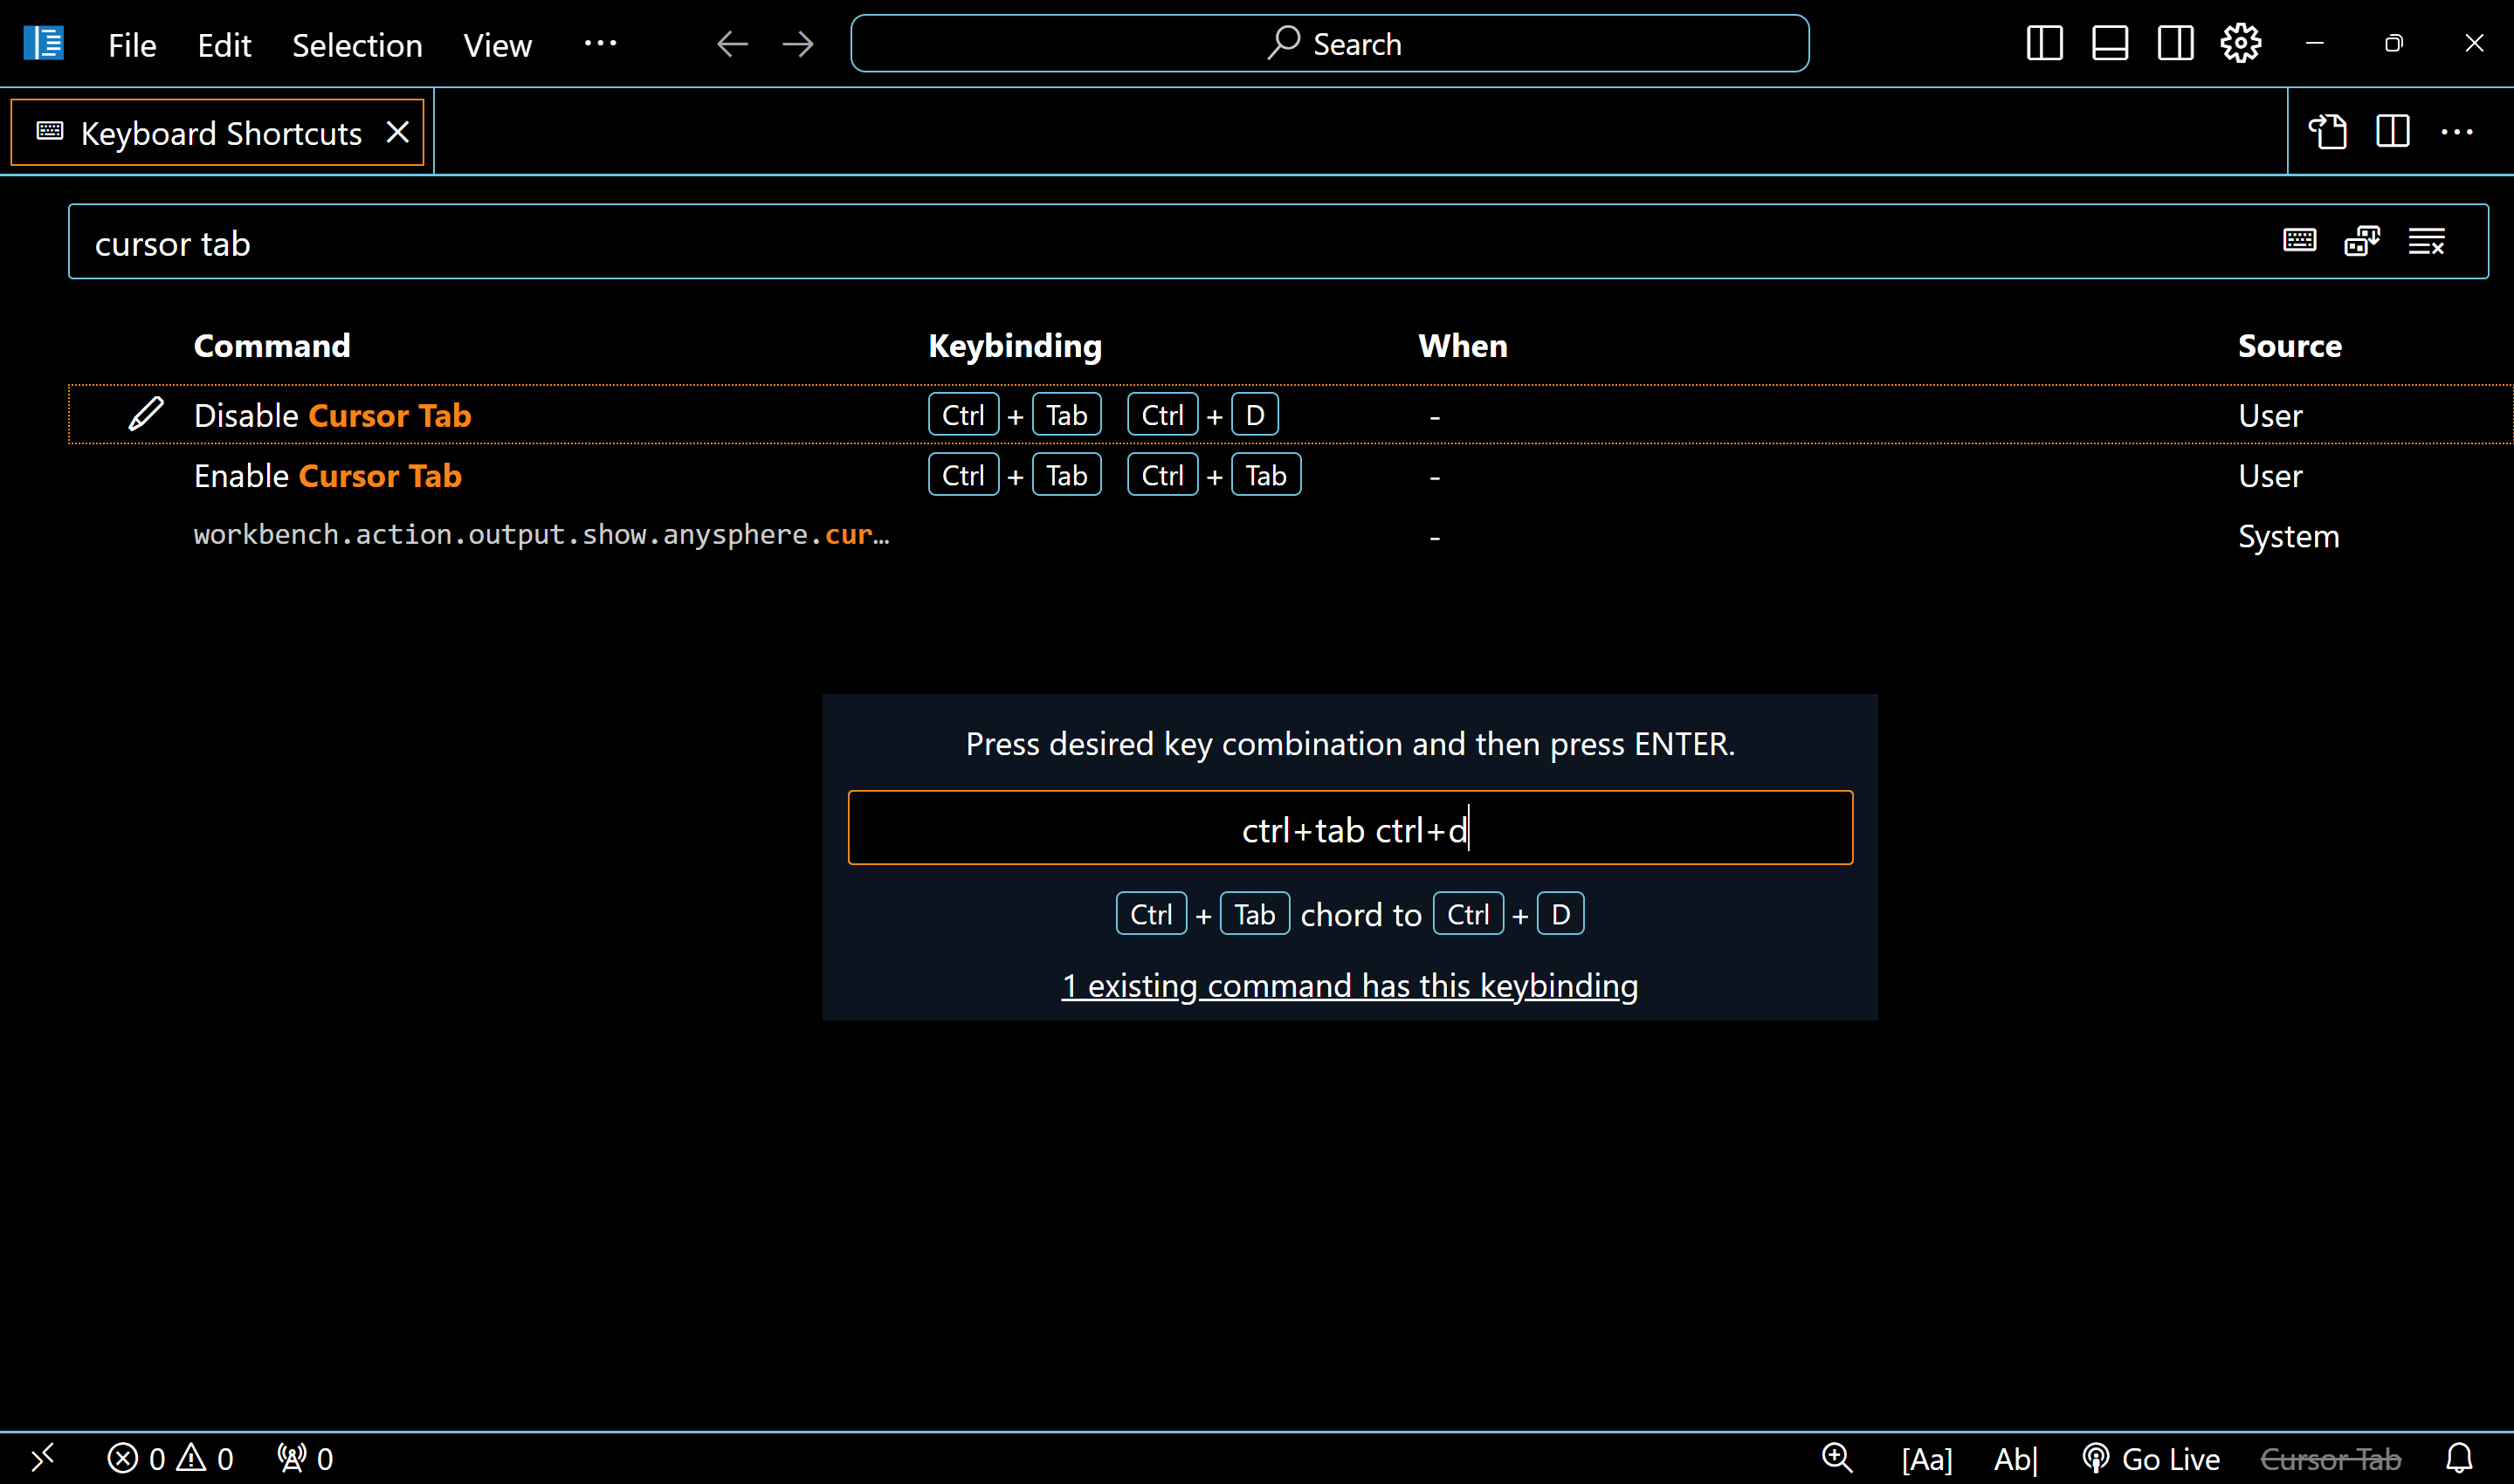Click the strikethrough Cursor Tab status item
The height and width of the screenshot is (1484, 2514).
[x=2331, y=1459]
